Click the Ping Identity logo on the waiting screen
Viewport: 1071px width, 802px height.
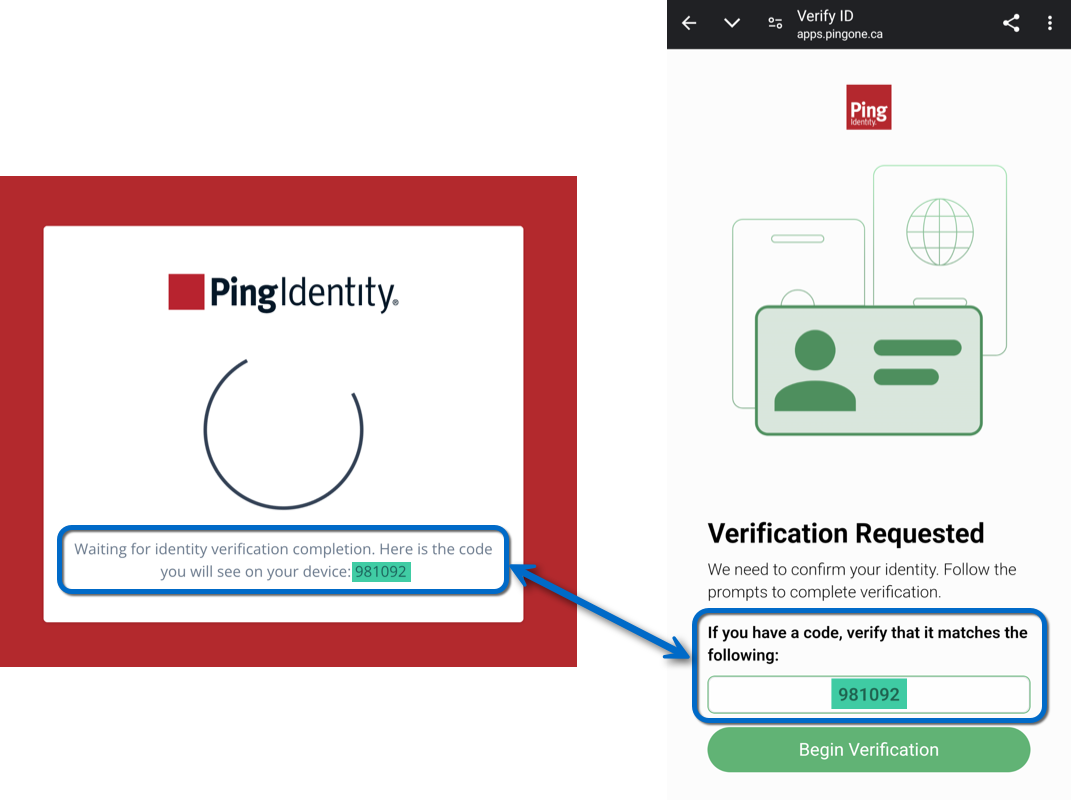[x=282, y=290]
